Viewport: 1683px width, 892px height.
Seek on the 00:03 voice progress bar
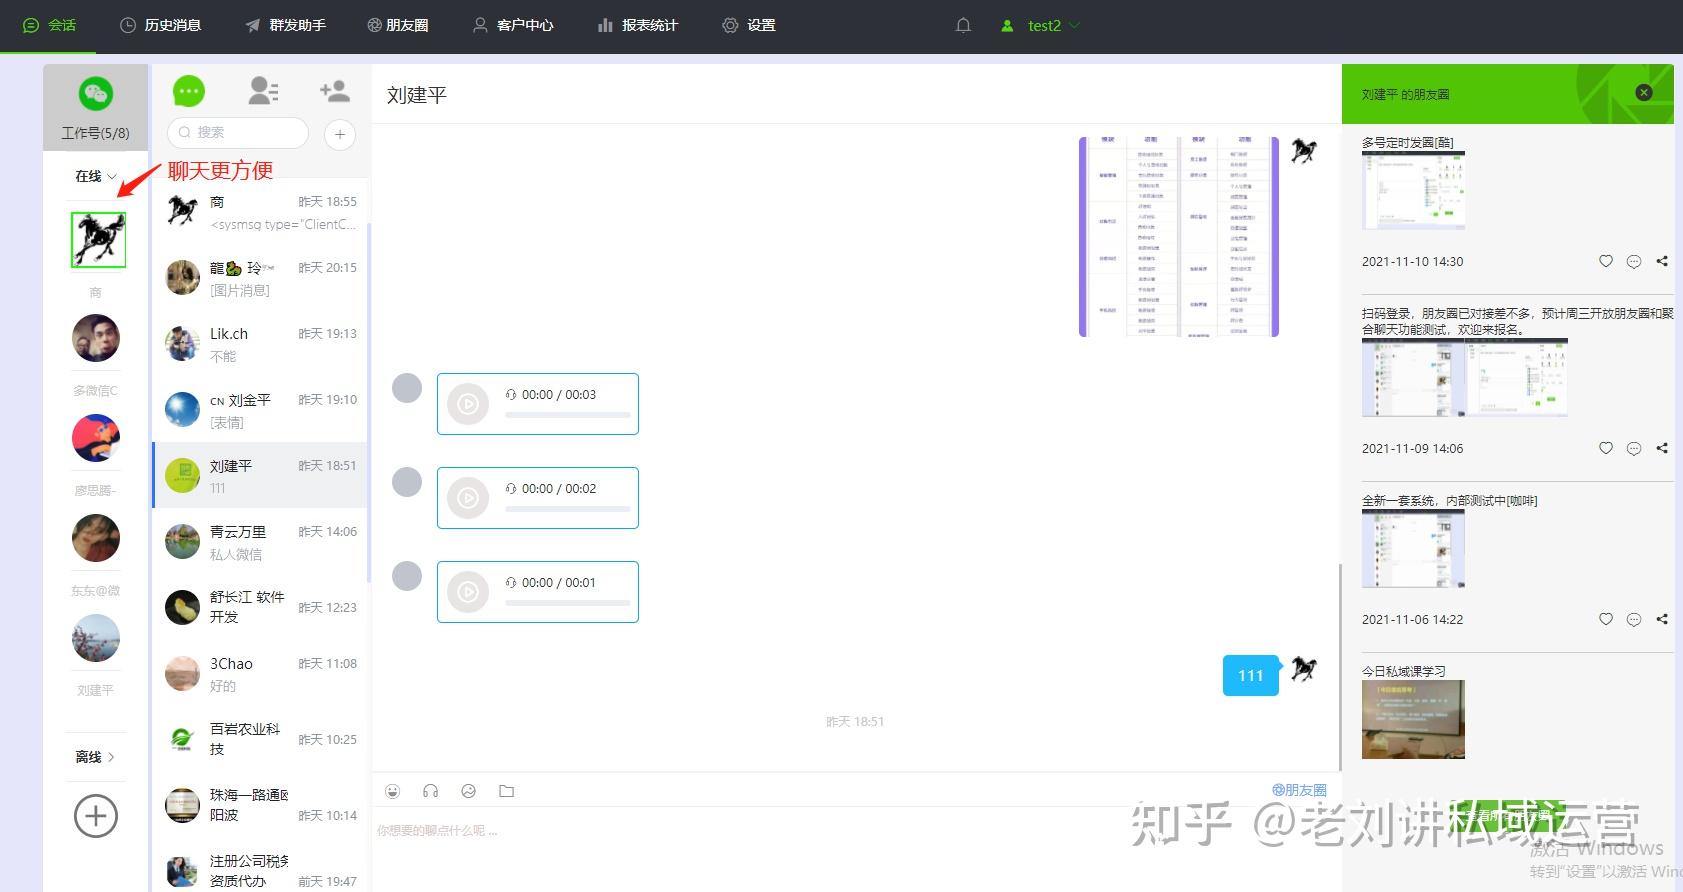pos(568,414)
